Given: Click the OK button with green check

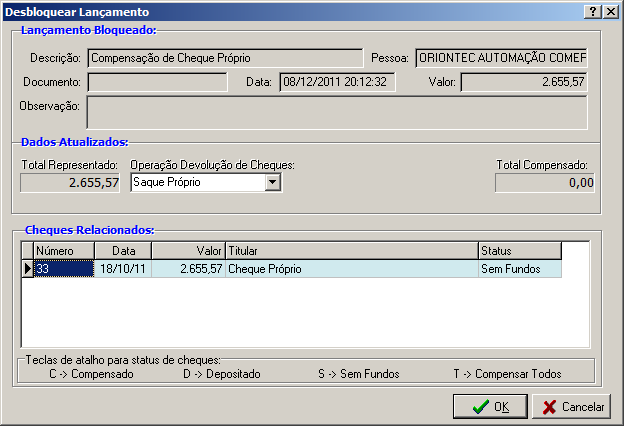Looking at the screenshot, I should [x=490, y=407].
